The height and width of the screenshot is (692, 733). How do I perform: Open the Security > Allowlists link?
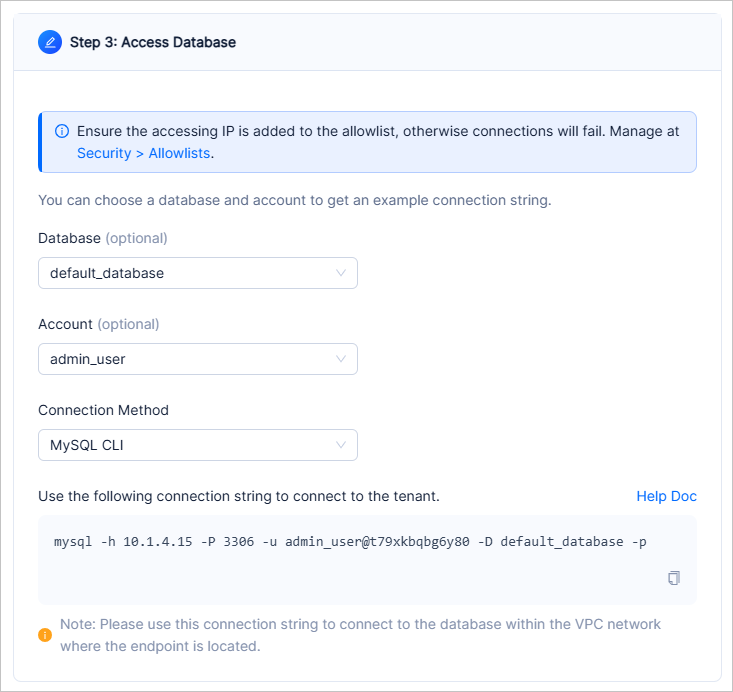(144, 154)
